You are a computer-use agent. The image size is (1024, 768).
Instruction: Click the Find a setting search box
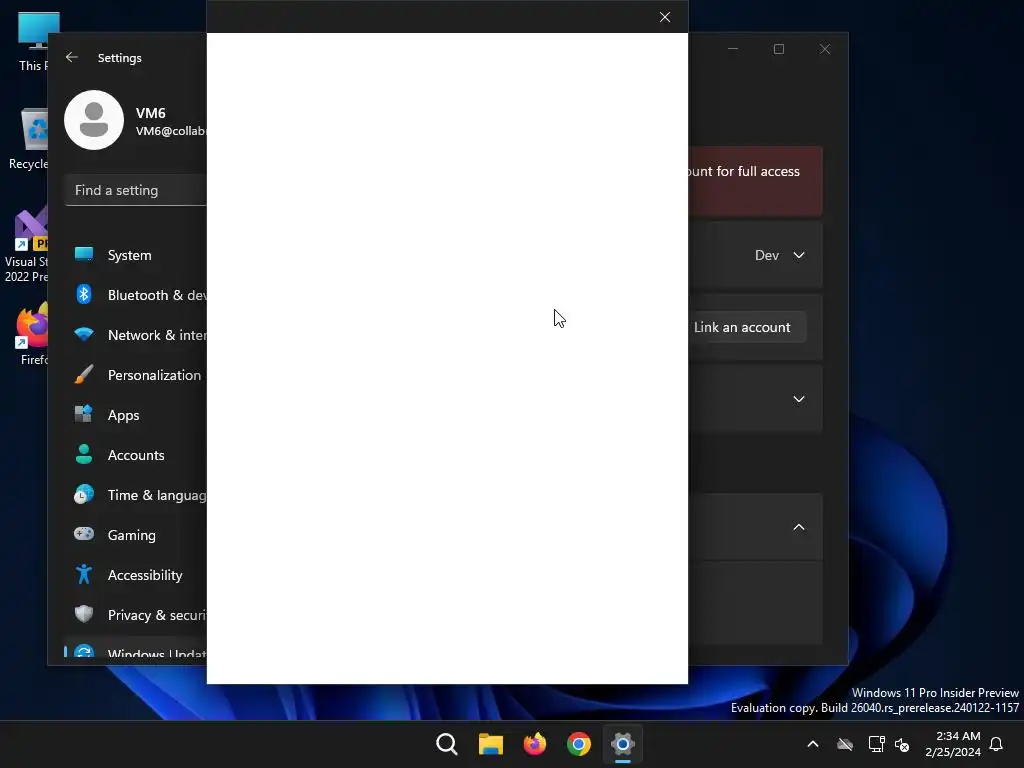tap(136, 190)
